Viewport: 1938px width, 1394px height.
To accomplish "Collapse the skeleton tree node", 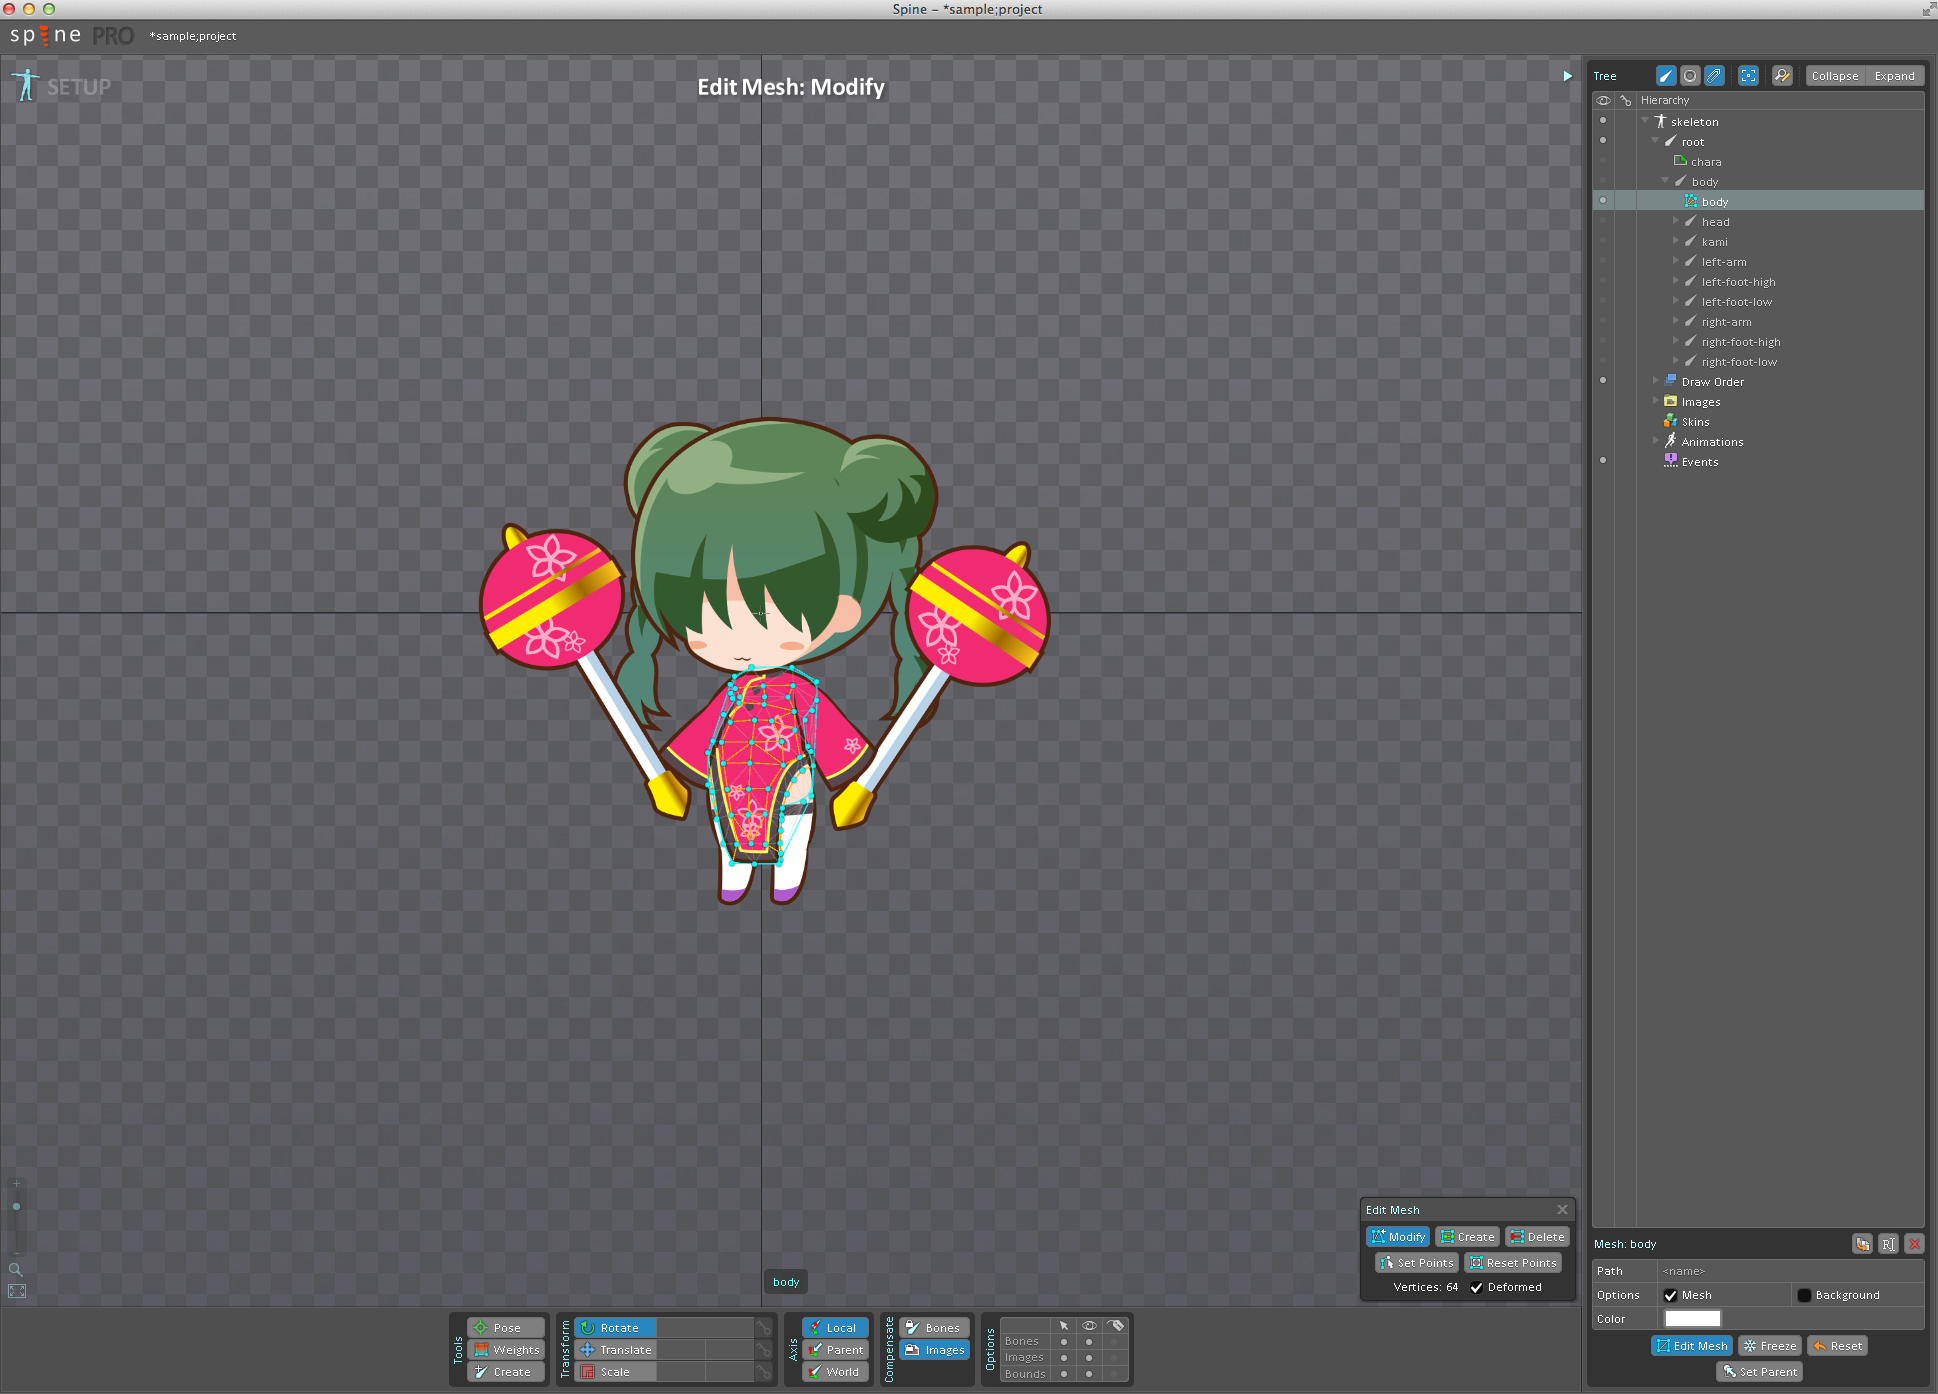I will 1645,121.
